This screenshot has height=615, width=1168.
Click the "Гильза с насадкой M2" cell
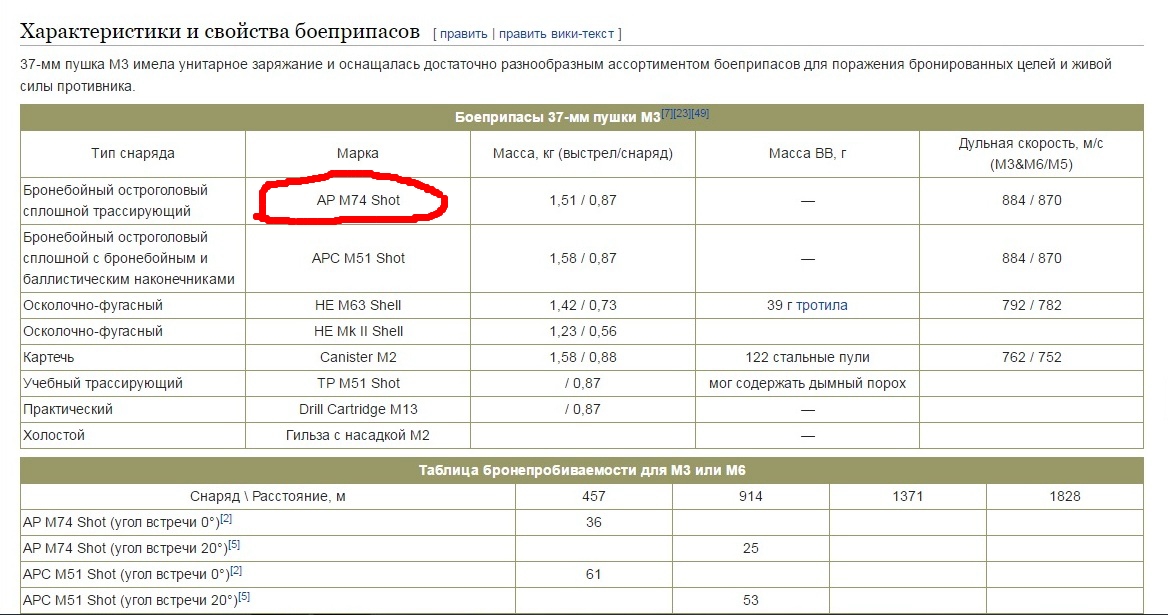(x=358, y=435)
